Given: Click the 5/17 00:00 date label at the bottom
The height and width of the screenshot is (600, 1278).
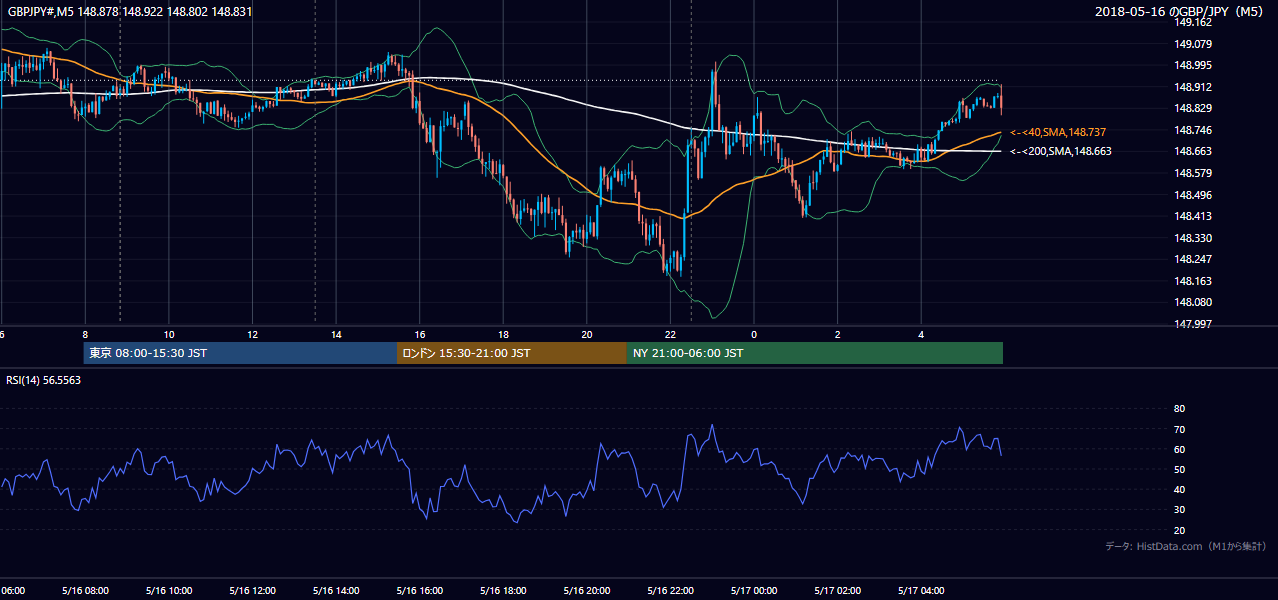Looking at the screenshot, I should [x=754, y=591].
